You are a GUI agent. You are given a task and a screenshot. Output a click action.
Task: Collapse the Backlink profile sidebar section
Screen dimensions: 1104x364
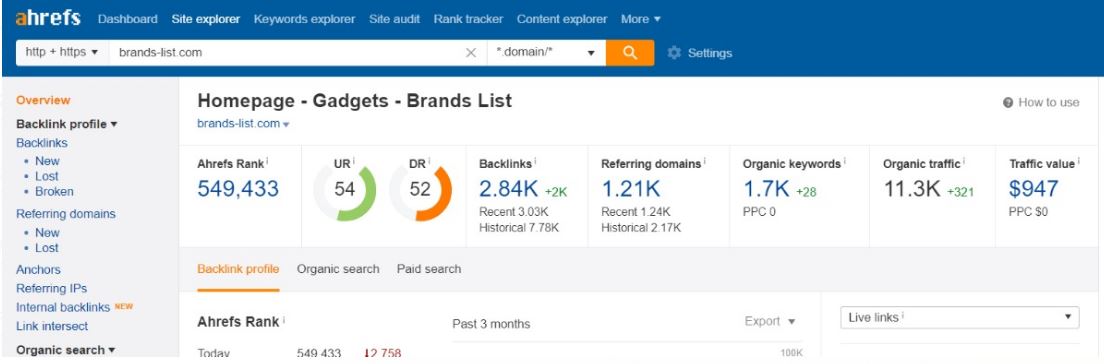pos(67,124)
